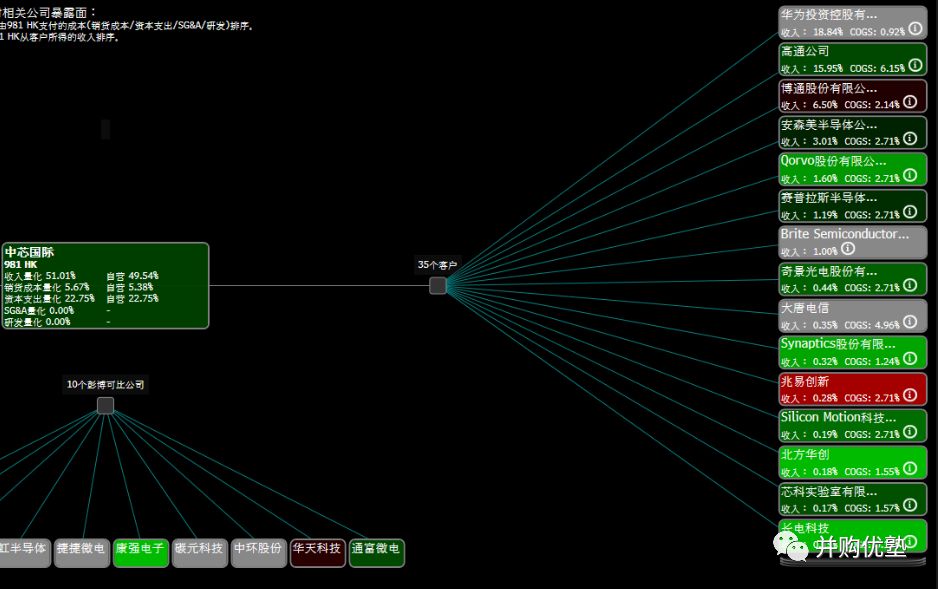Select the Qorvo股份有限公 customer card

(x=852, y=169)
